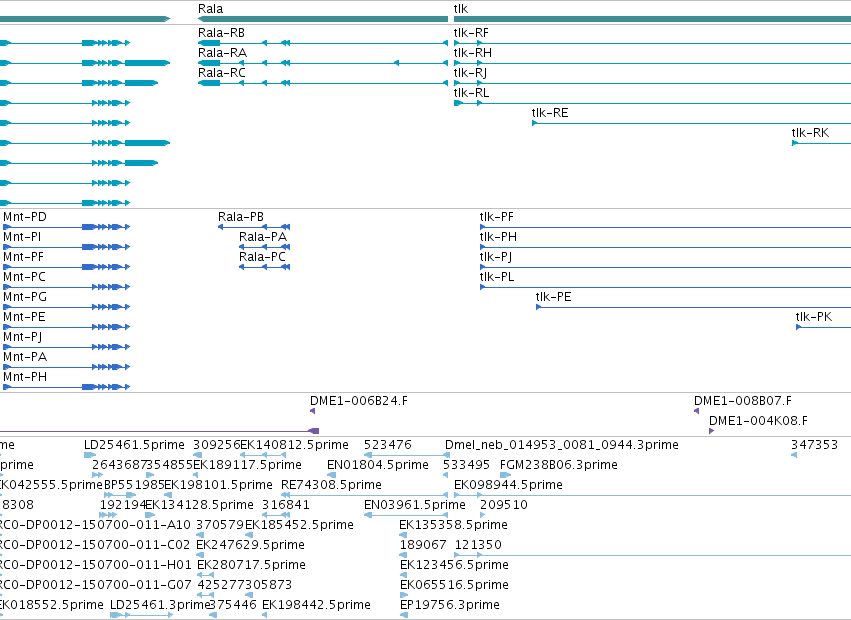
Task: Select the 523476 feature label
Action: coord(388,445)
